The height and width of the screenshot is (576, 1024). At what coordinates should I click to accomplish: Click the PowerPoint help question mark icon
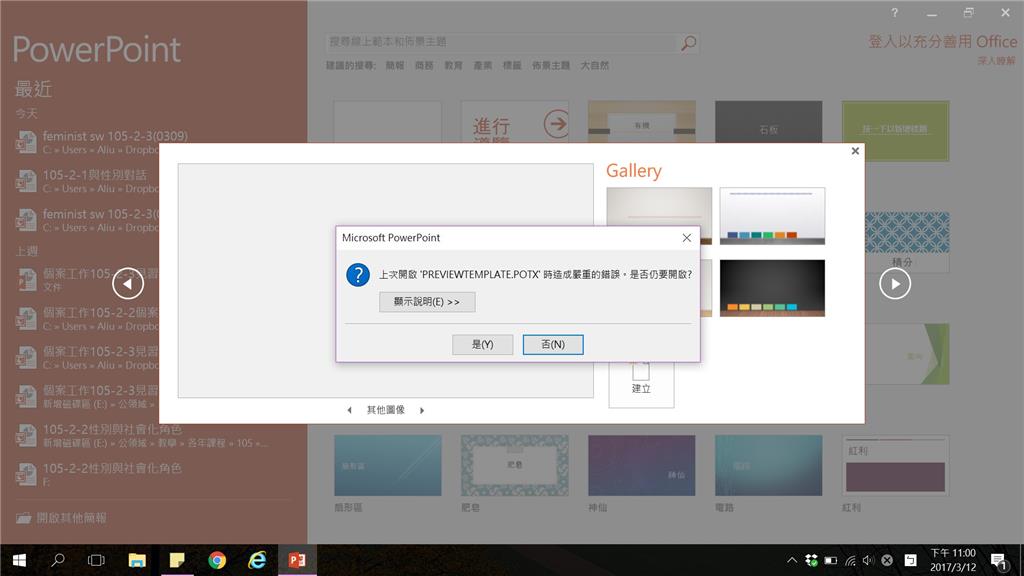tap(895, 12)
